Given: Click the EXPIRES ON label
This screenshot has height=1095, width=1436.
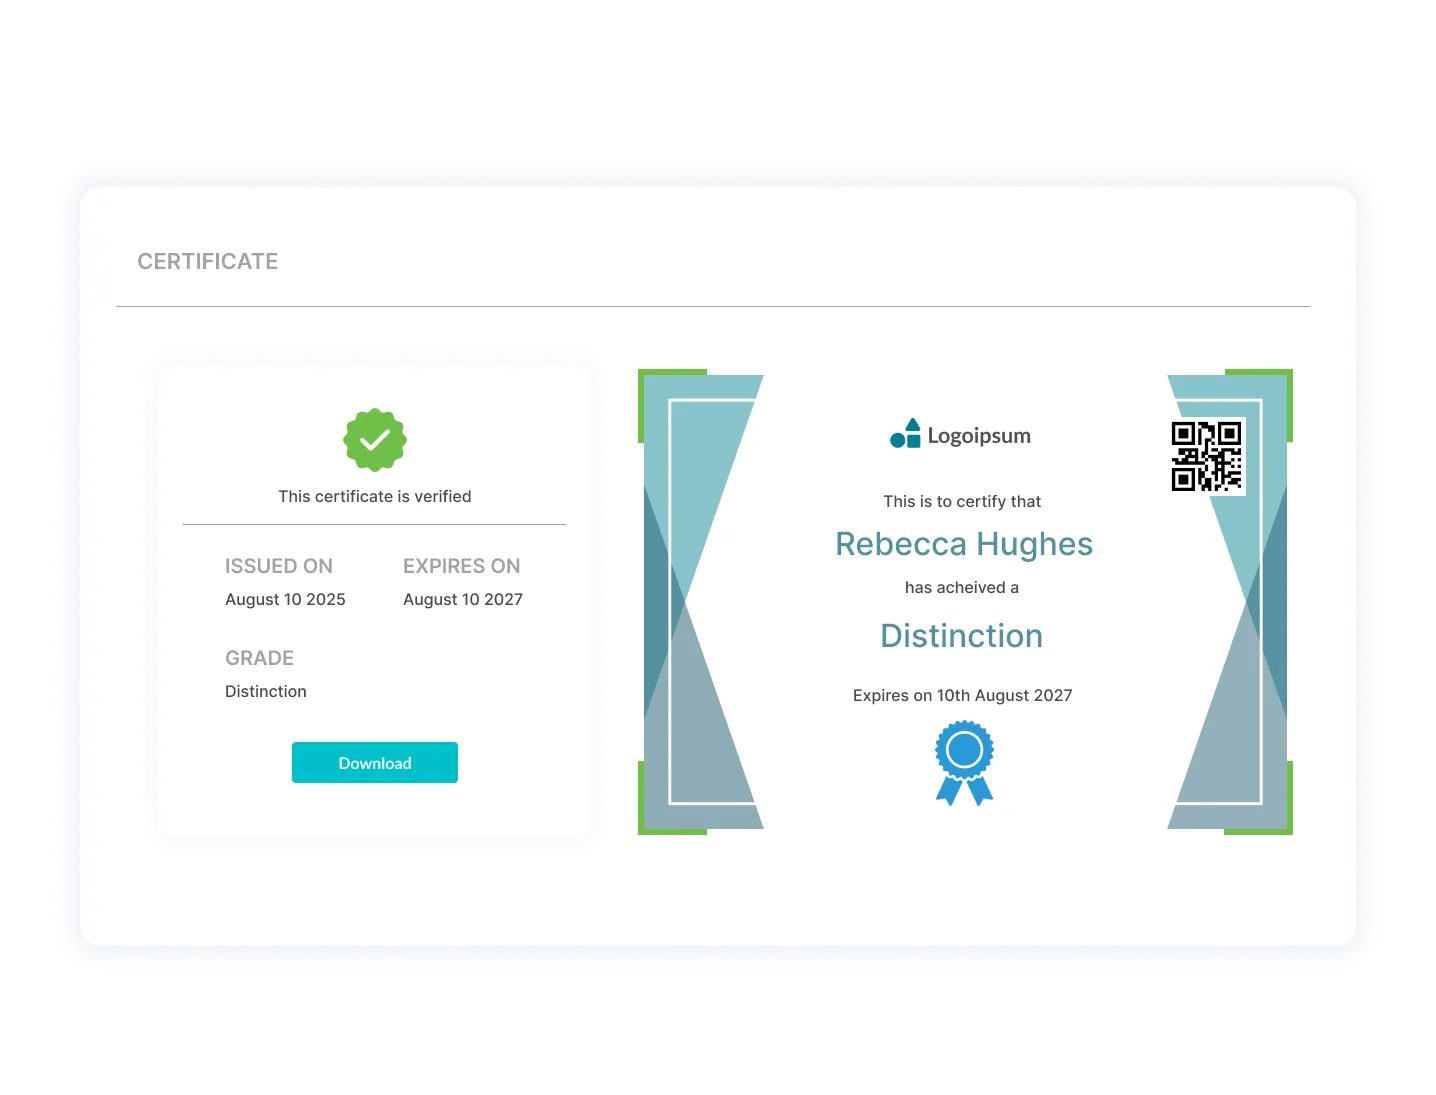Looking at the screenshot, I should tap(461, 566).
